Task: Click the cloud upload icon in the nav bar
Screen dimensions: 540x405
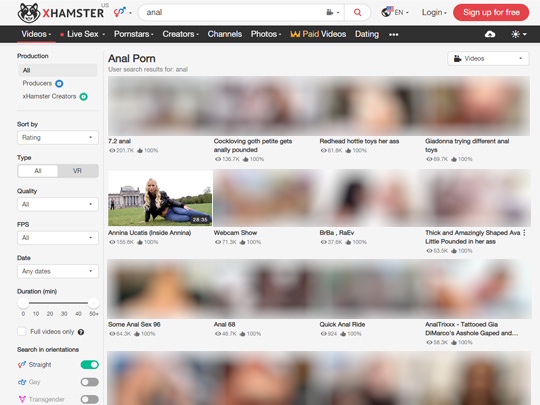Action: [x=490, y=34]
